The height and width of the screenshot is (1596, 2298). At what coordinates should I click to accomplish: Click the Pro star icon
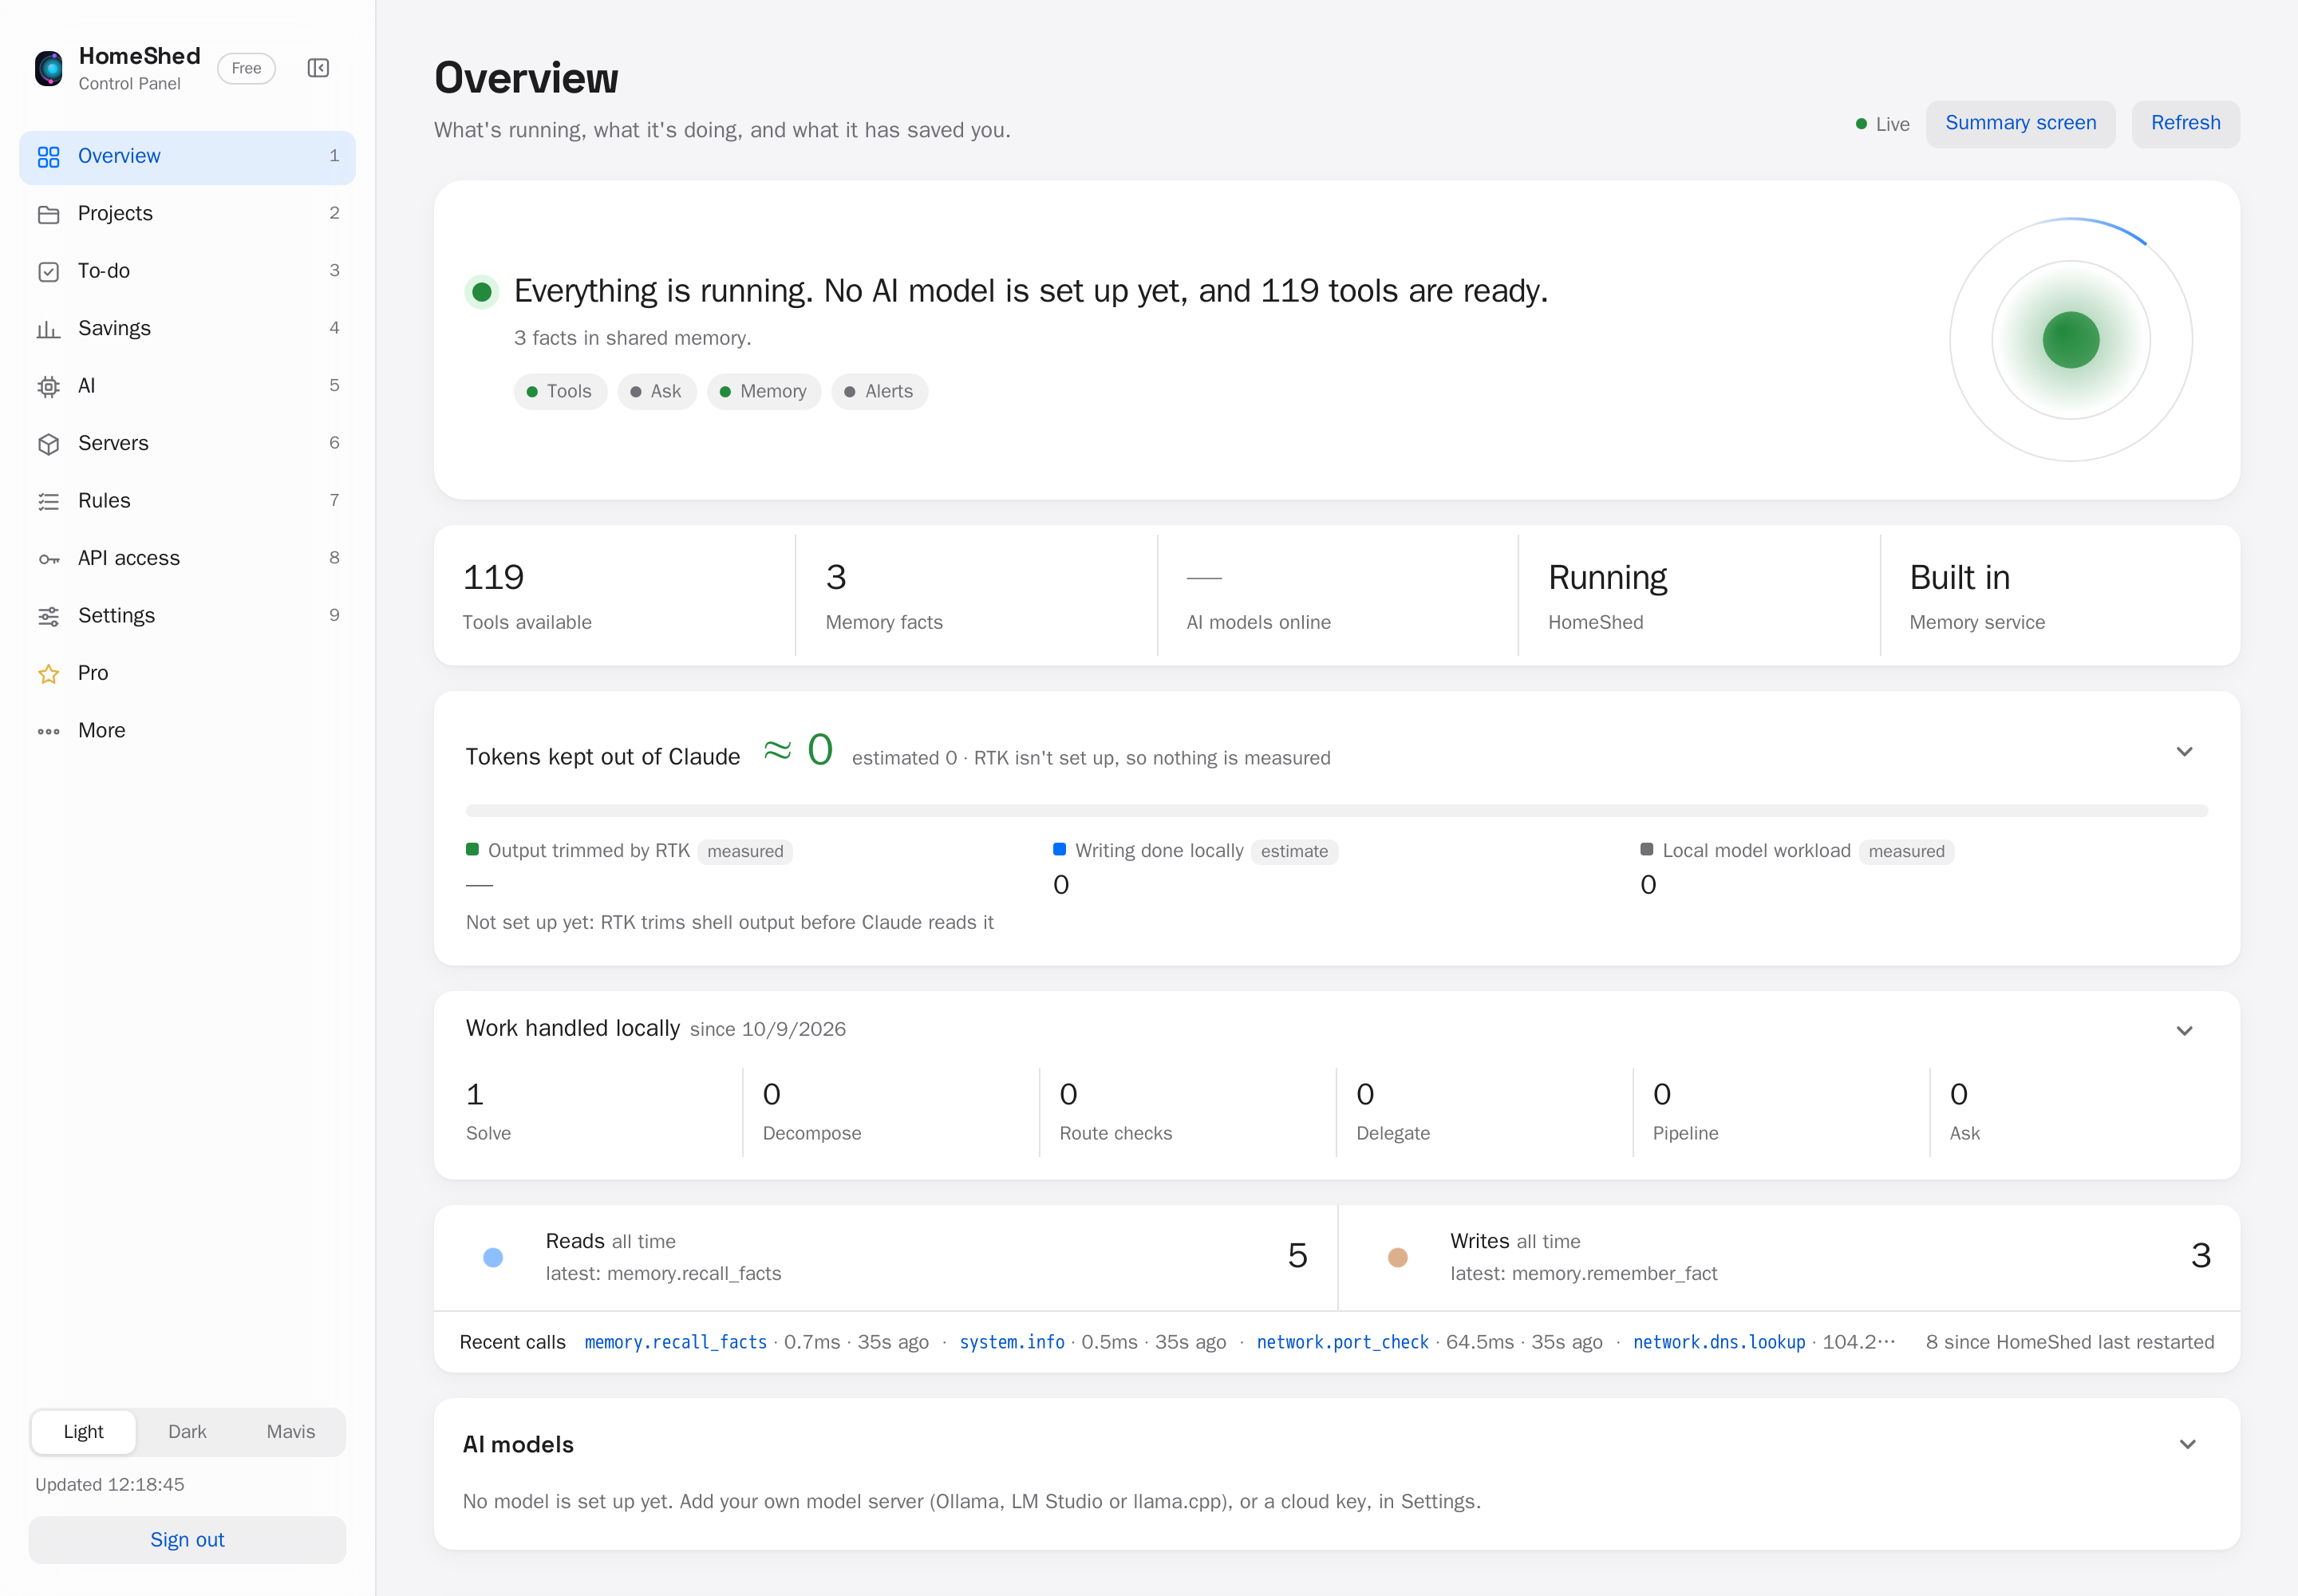click(x=48, y=674)
